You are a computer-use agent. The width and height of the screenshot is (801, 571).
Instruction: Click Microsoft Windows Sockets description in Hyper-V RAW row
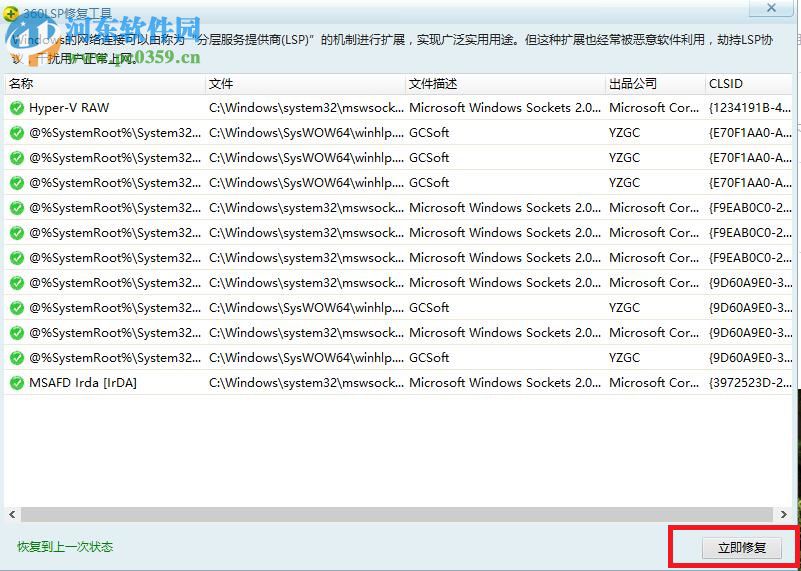(505, 108)
